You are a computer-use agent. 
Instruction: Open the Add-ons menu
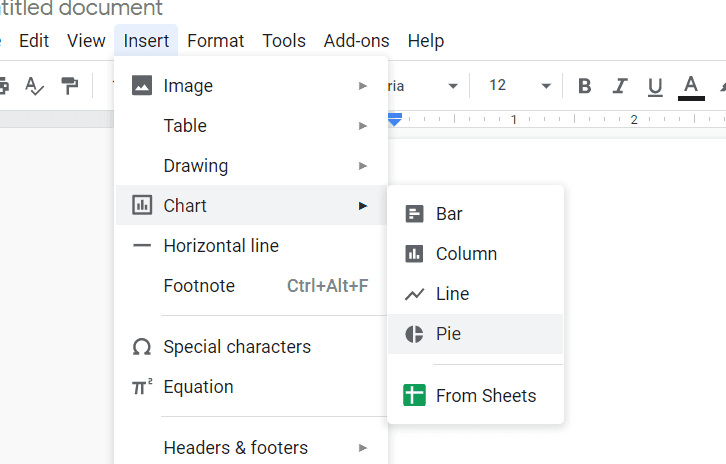tap(356, 41)
